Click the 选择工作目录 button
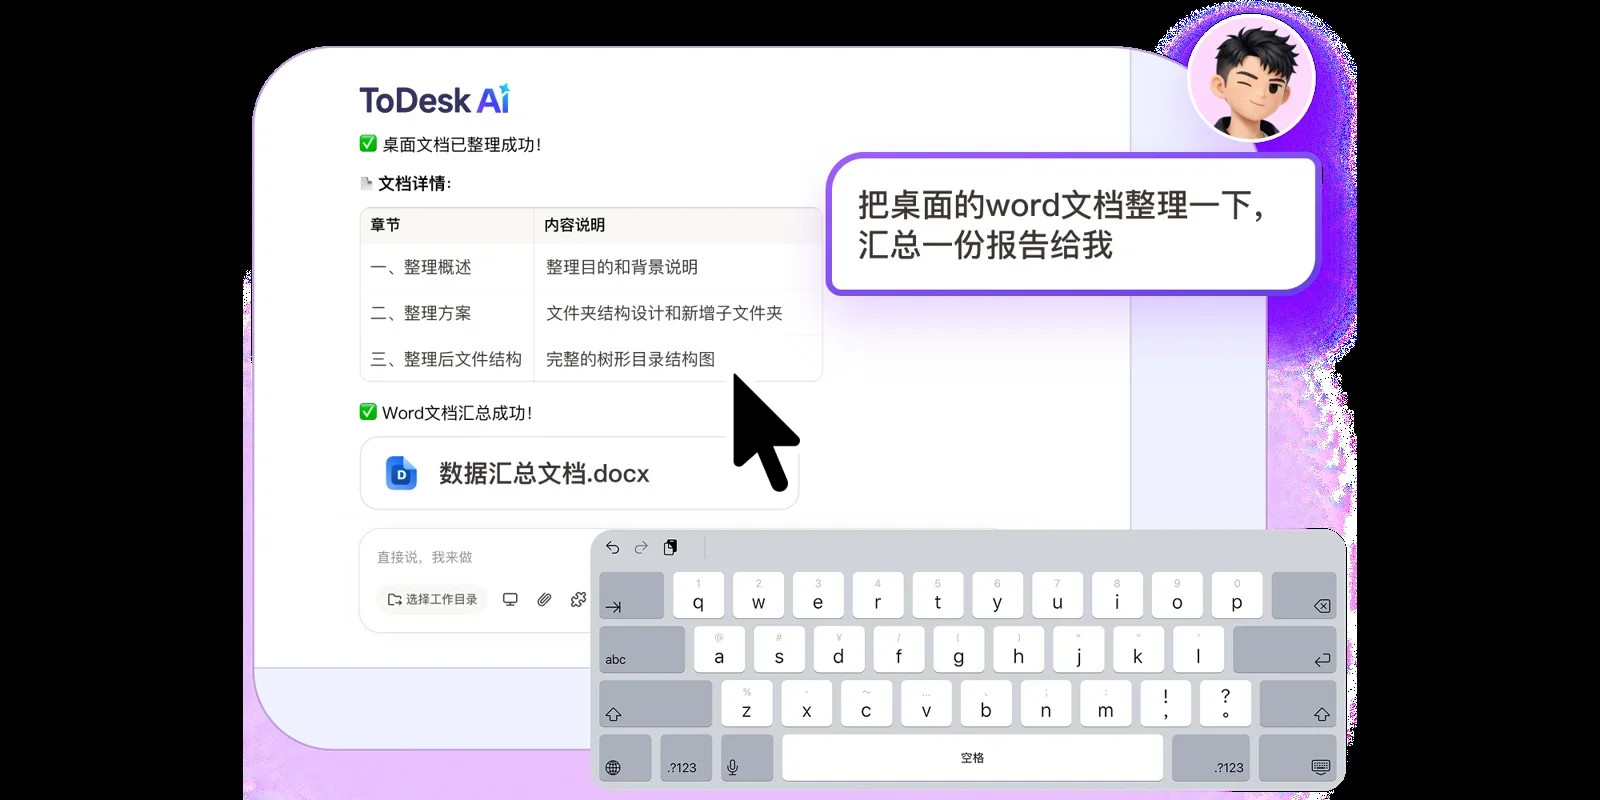Screen dimensions: 1600x800 point(432,599)
